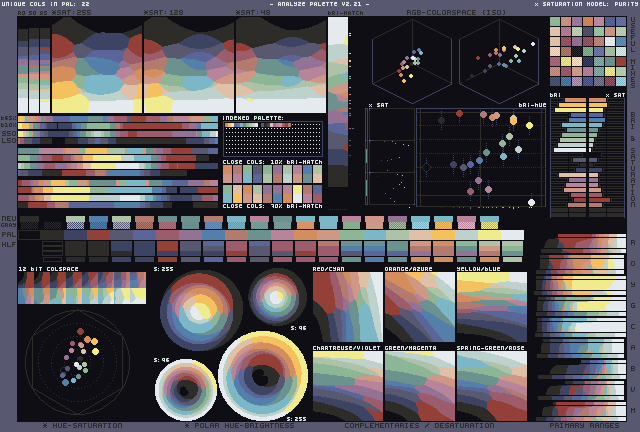Click the "UNIQUE COLS IN PAL: 22" text
Image resolution: width=640 pixels, height=432 pixels.
pyautogui.click(x=45, y=4)
